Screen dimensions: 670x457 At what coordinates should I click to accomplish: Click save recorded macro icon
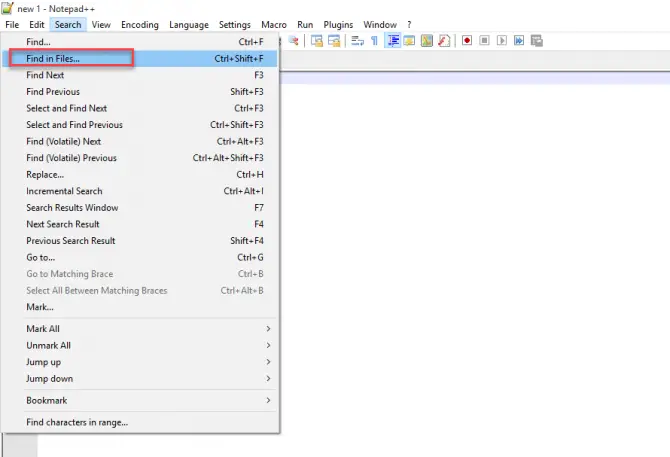537,41
